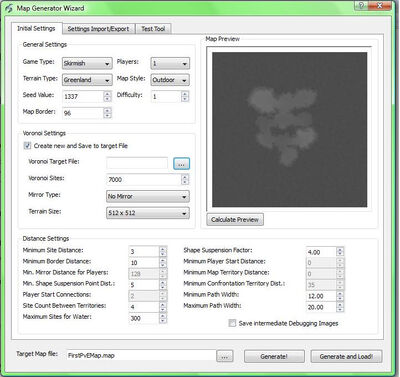
Task: Click the Map Generator Wizard title bar icon
Action: [x=8, y=8]
